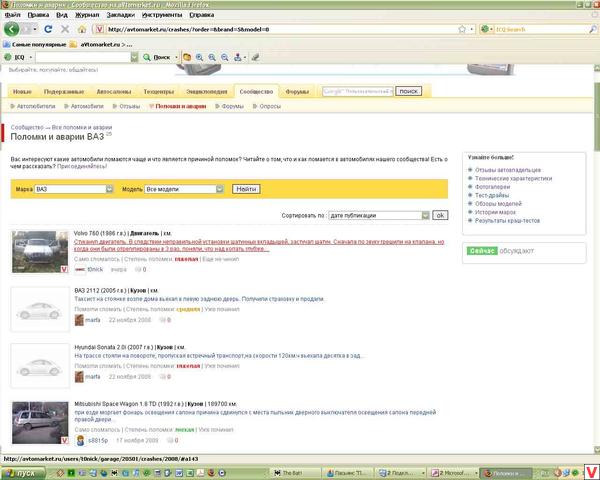Open the sort by дате публикации dropdown

point(379,216)
